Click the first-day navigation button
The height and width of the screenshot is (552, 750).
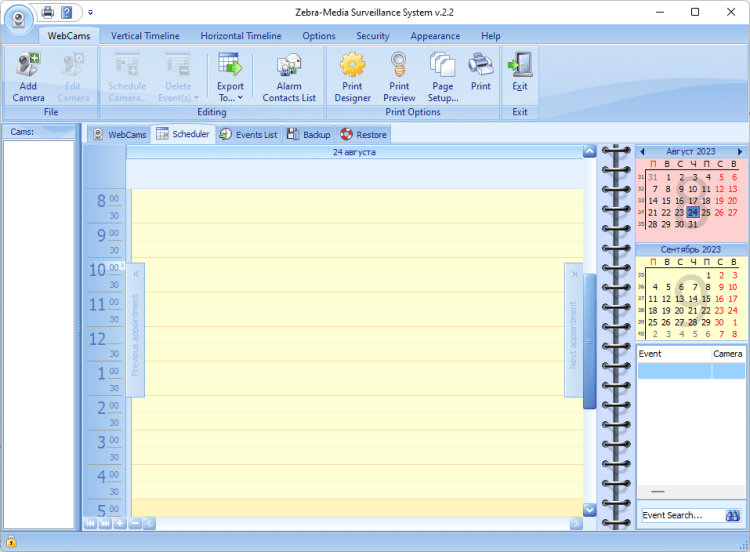point(90,524)
